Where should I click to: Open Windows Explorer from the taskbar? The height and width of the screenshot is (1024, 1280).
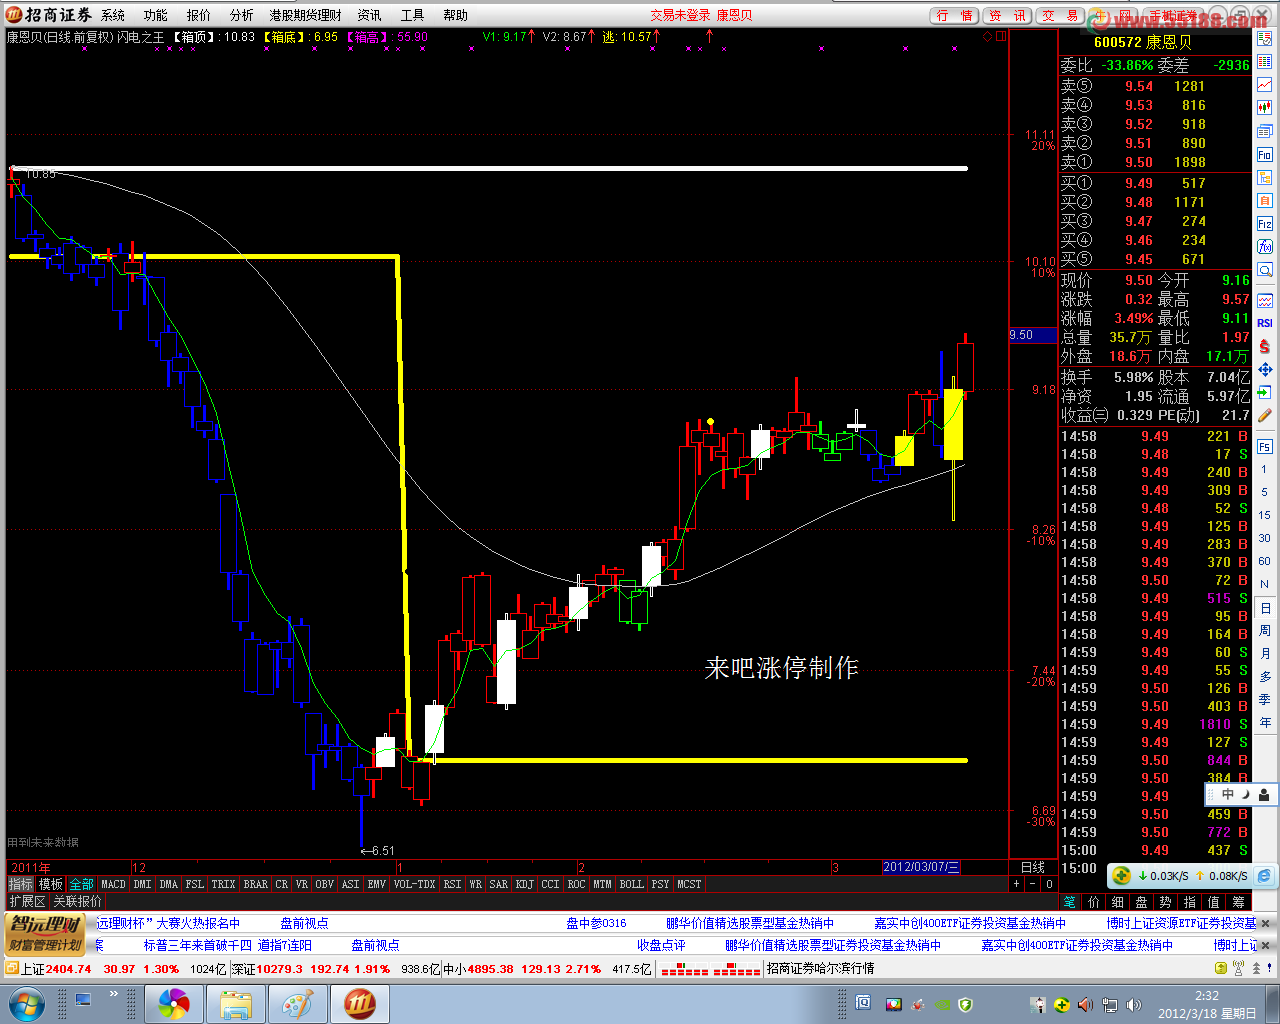236,1004
